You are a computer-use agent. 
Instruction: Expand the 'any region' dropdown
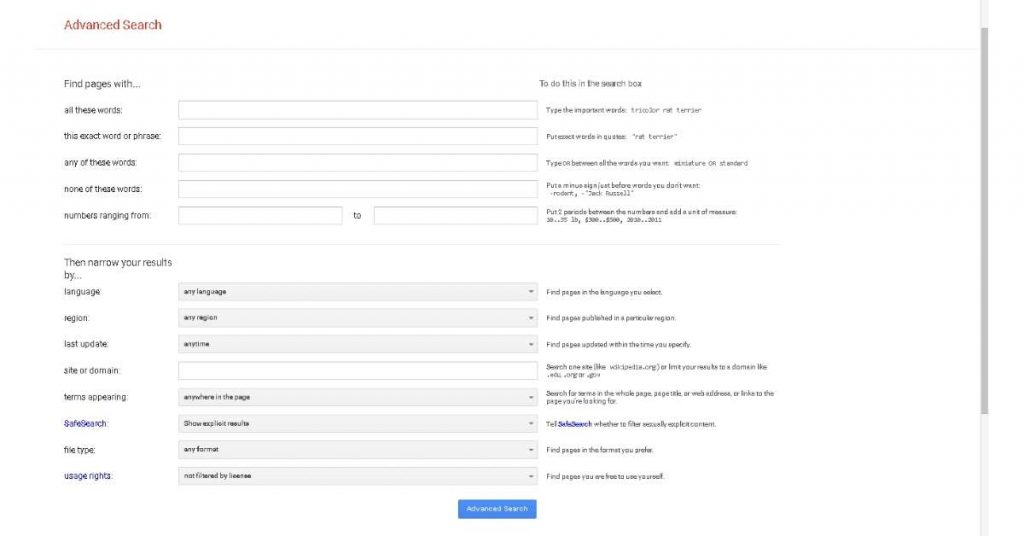pyautogui.click(x=357, y=318)
